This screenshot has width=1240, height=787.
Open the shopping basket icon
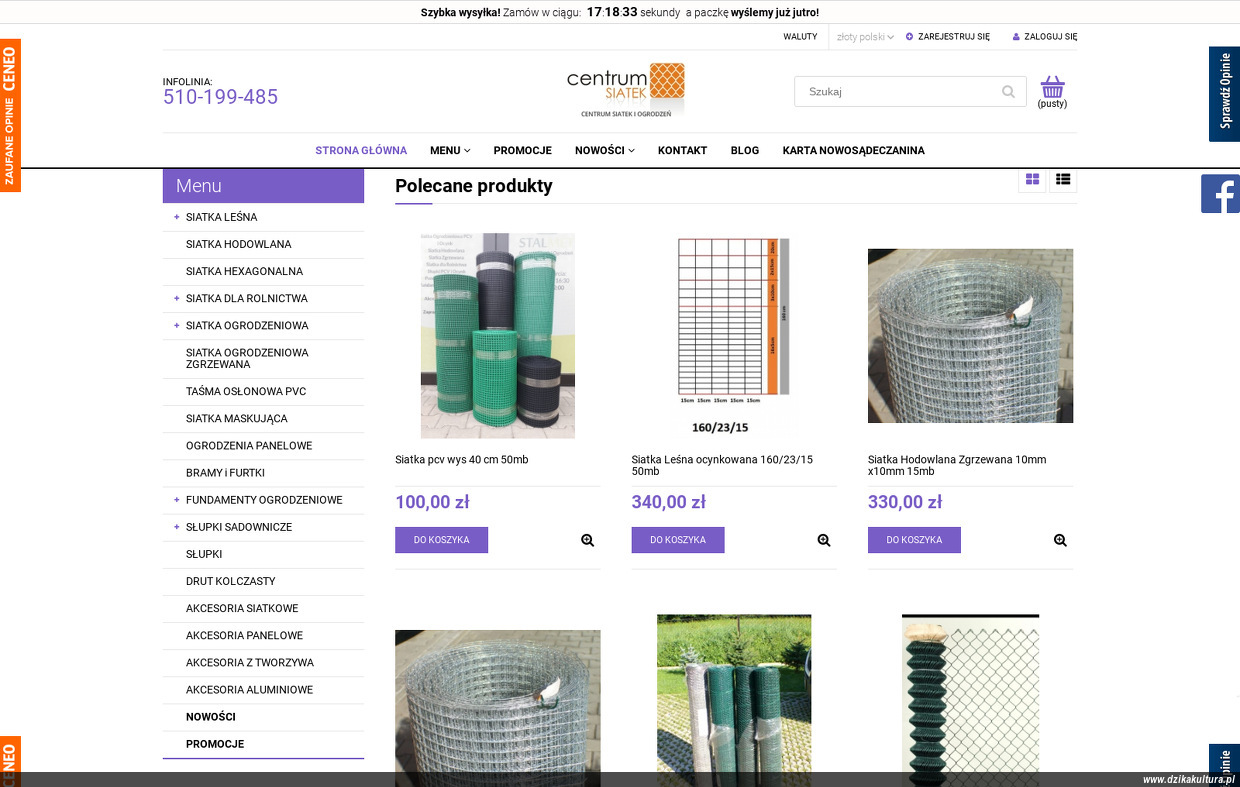pos(1052,87)
